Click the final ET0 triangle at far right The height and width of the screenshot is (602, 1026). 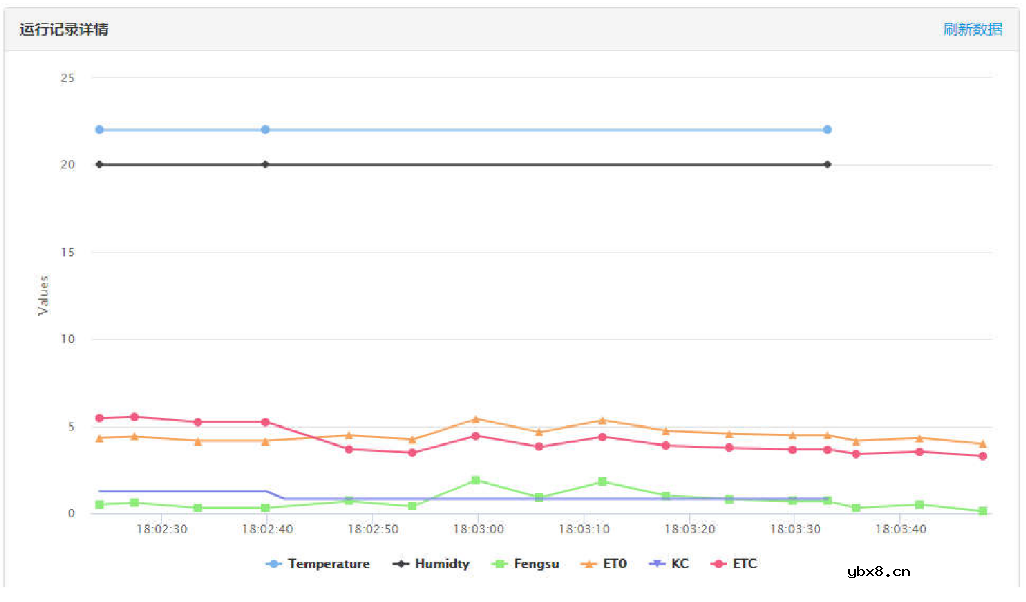(x=983, y=443)
